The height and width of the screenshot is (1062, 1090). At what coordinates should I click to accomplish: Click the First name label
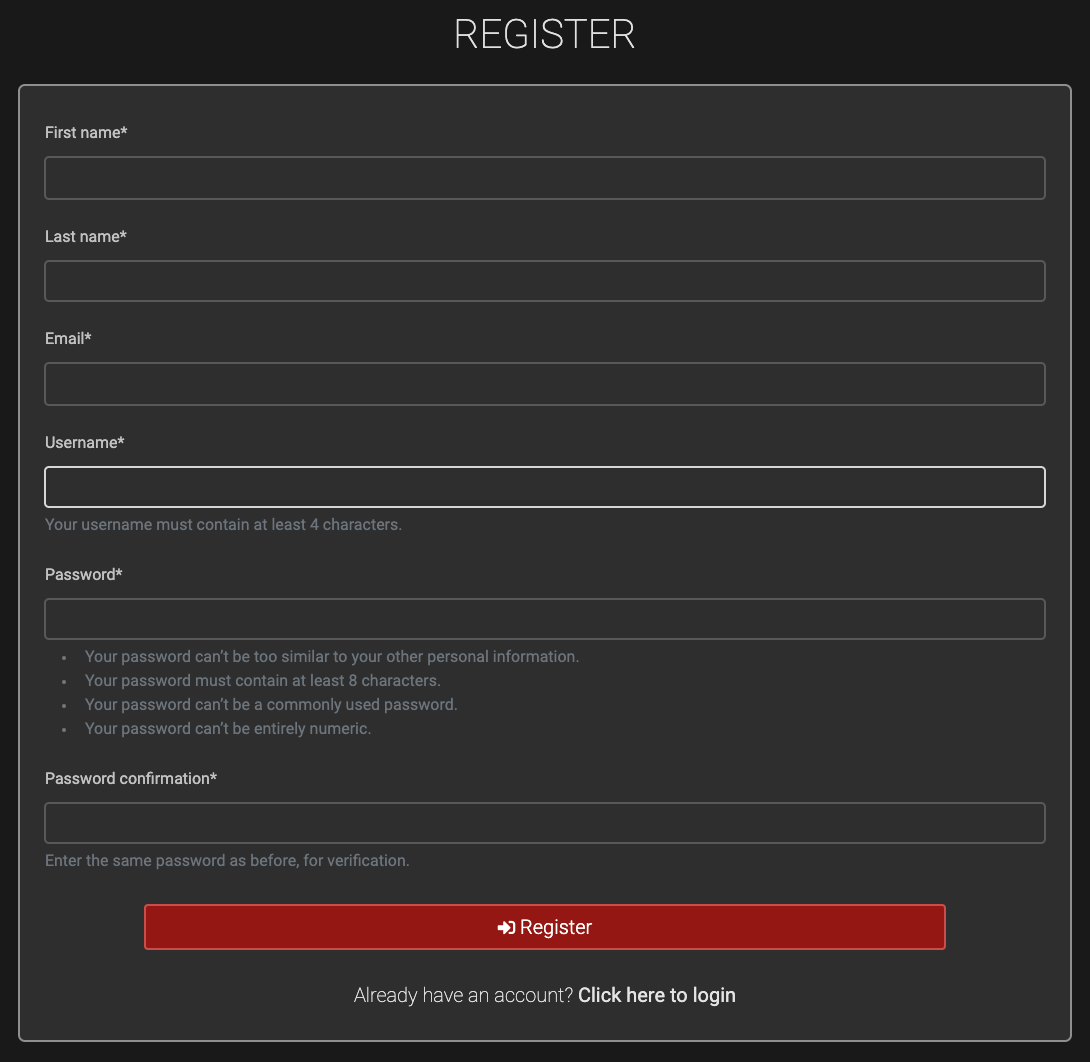(86, 132)
